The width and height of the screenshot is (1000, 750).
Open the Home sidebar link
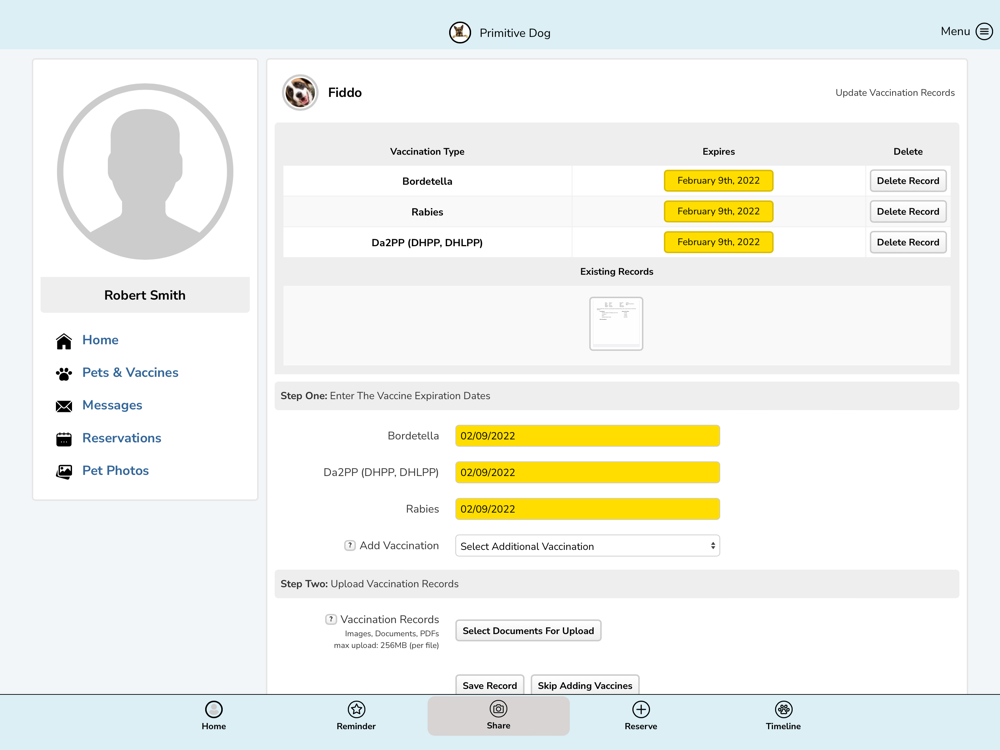coord(100,340)
